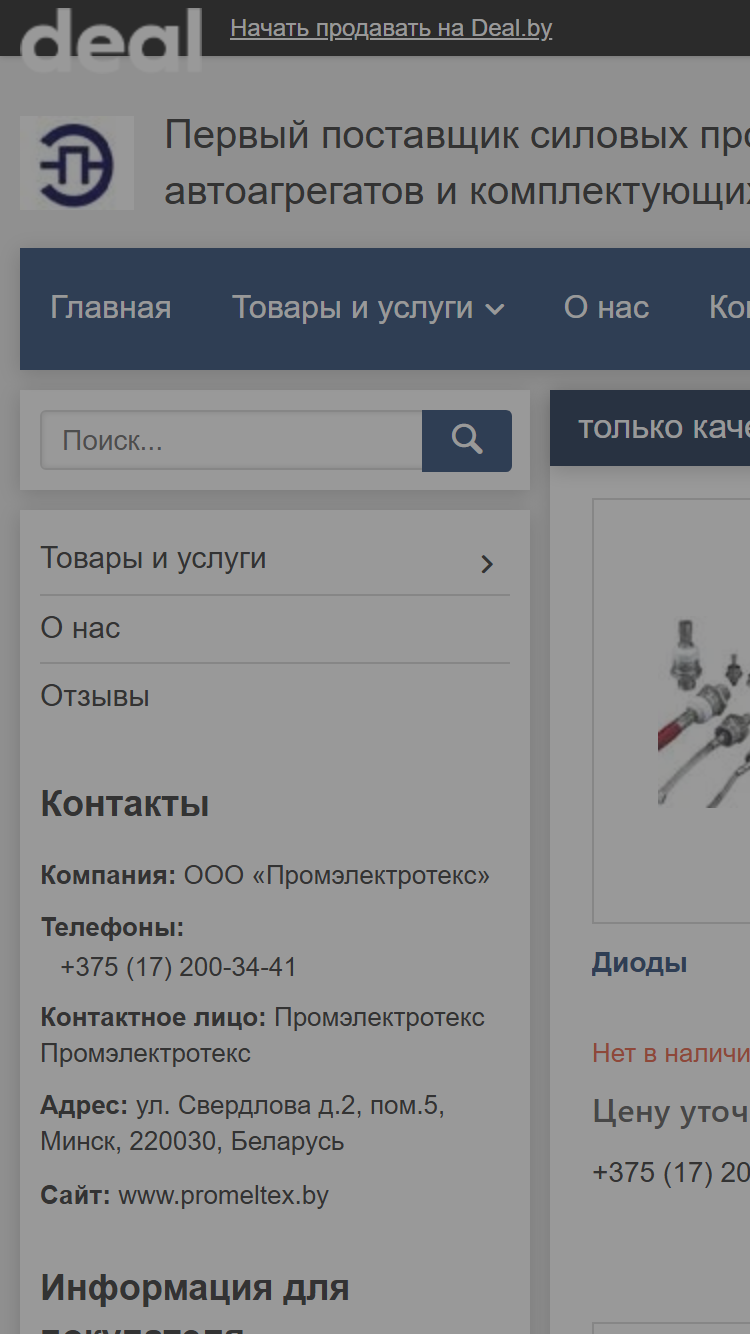Click the address 'ул. Свердлова д.2, пом.5'

coord(290,1105)
